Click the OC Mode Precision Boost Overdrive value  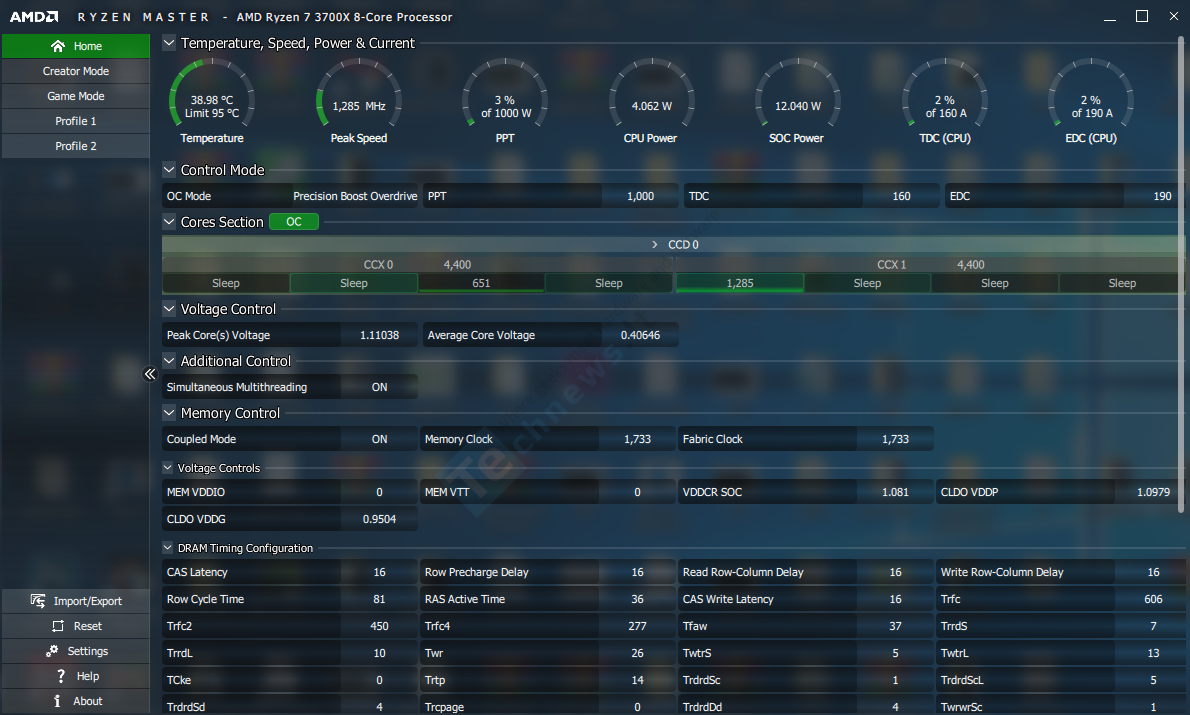click(355, 196)
